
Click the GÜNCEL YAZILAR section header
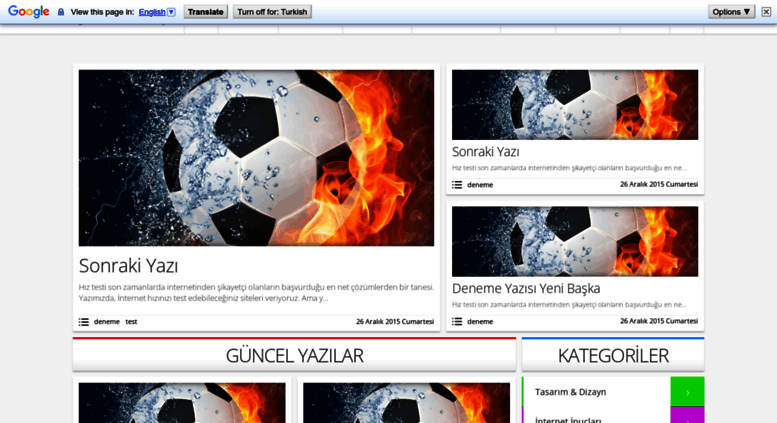[x=294, y=355]
